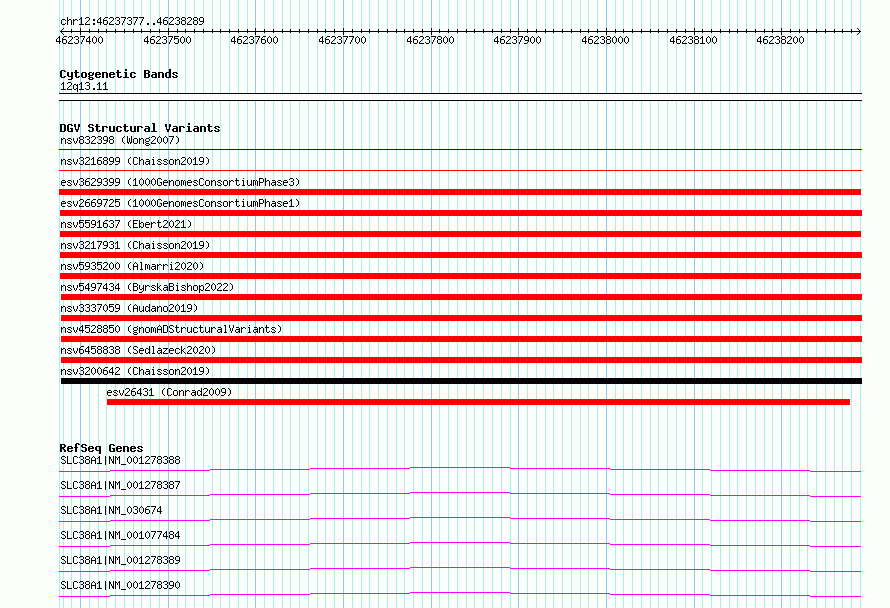Image resolution: width=890 pixels, height=608 pixels.
Task: Open variant nsv6458838 (Sedlazeck2020)
Action: point(138,350)
